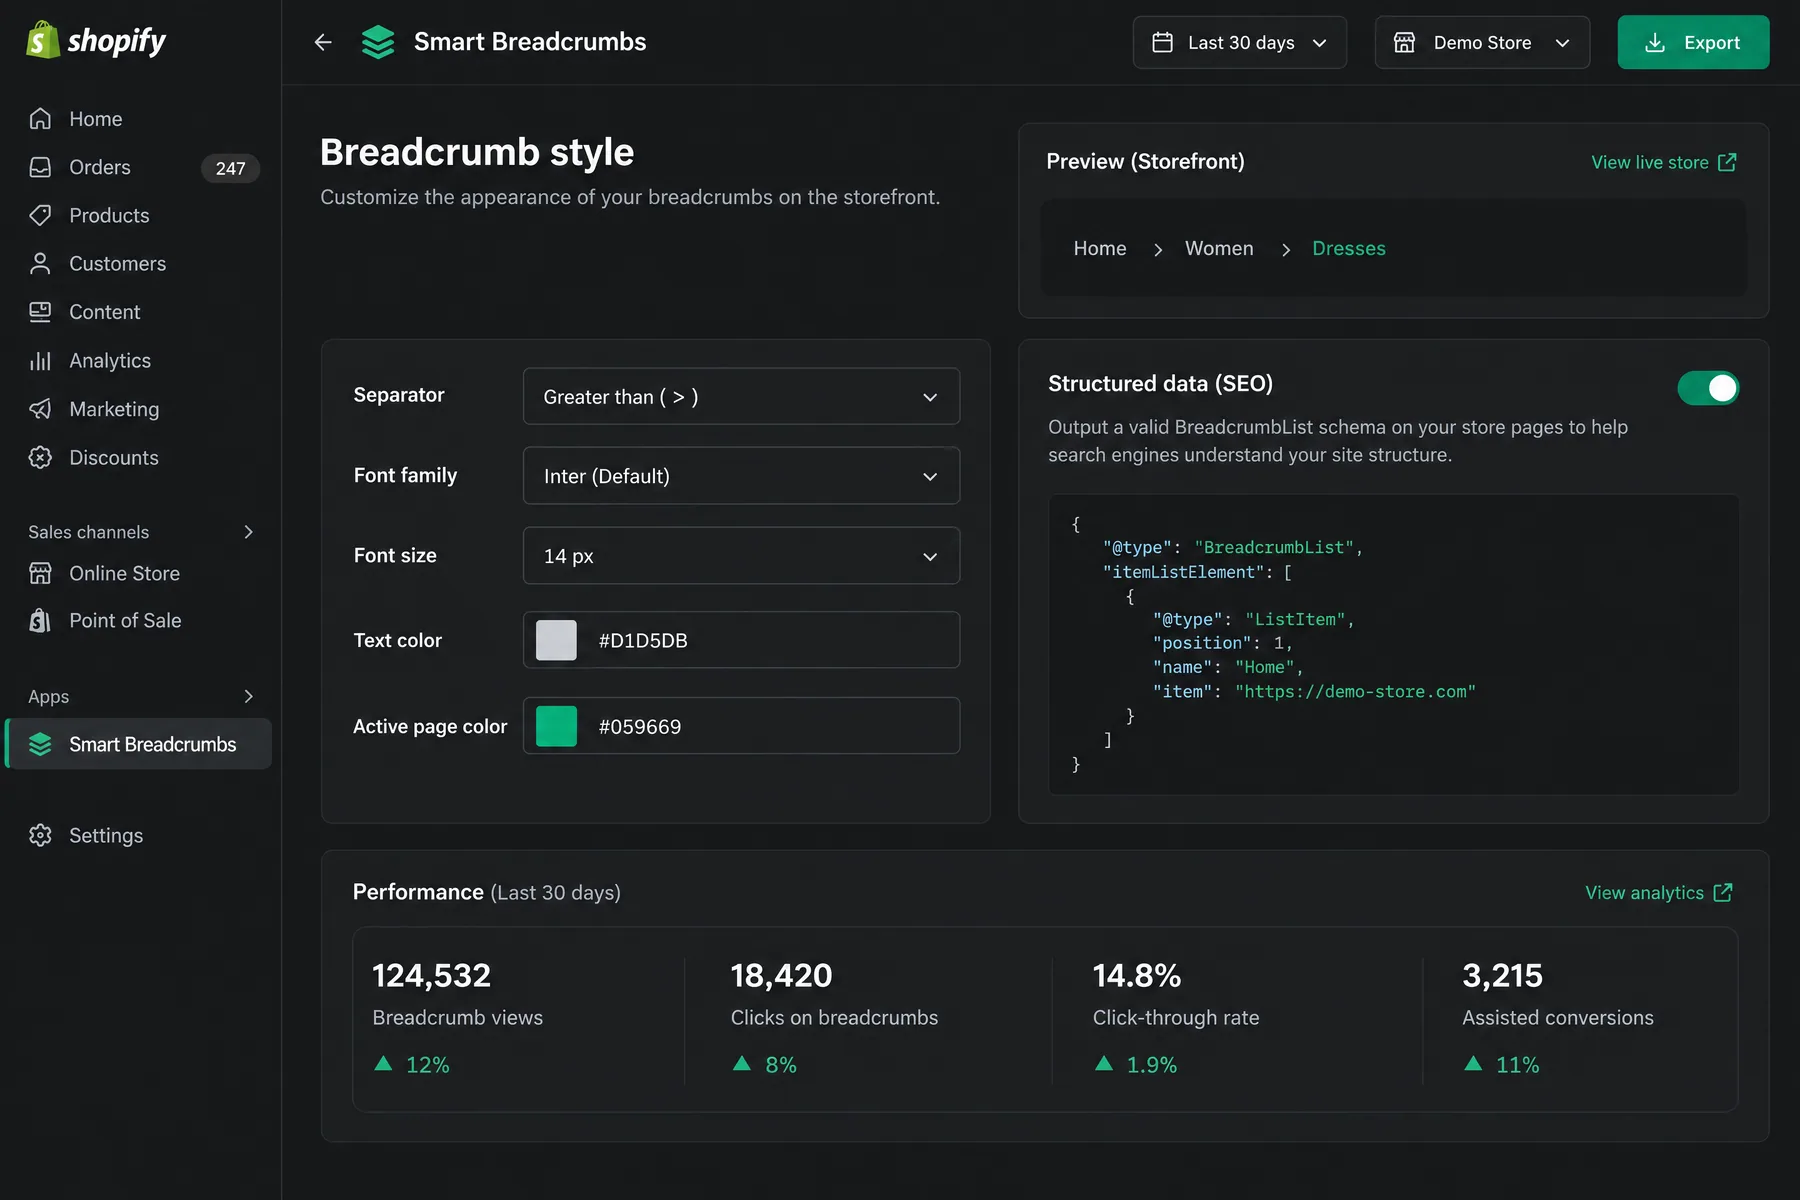This screenshot has width=1800, height=1200.
Task: Click the Products tag icon
Action: pyautogui.click(x=40, y=215)
